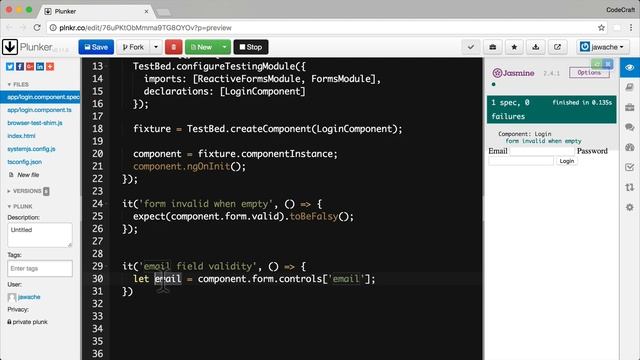Open the briefcase templates toolbar icon
This screenshot has height=360, width=640.
point(493,47)
